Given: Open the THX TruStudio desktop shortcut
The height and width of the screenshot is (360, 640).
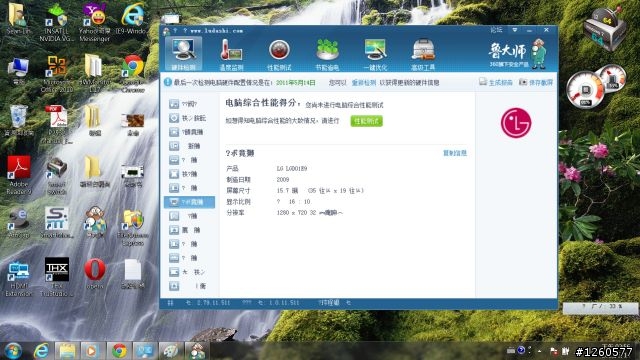Looking at the screenshot, I should click(57, 277).
